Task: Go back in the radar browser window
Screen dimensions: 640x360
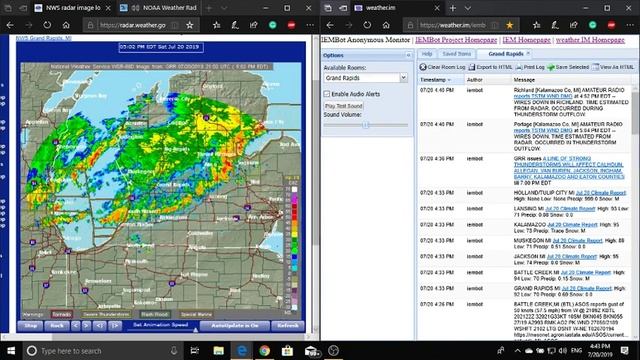Action: (x=10, y=25)
